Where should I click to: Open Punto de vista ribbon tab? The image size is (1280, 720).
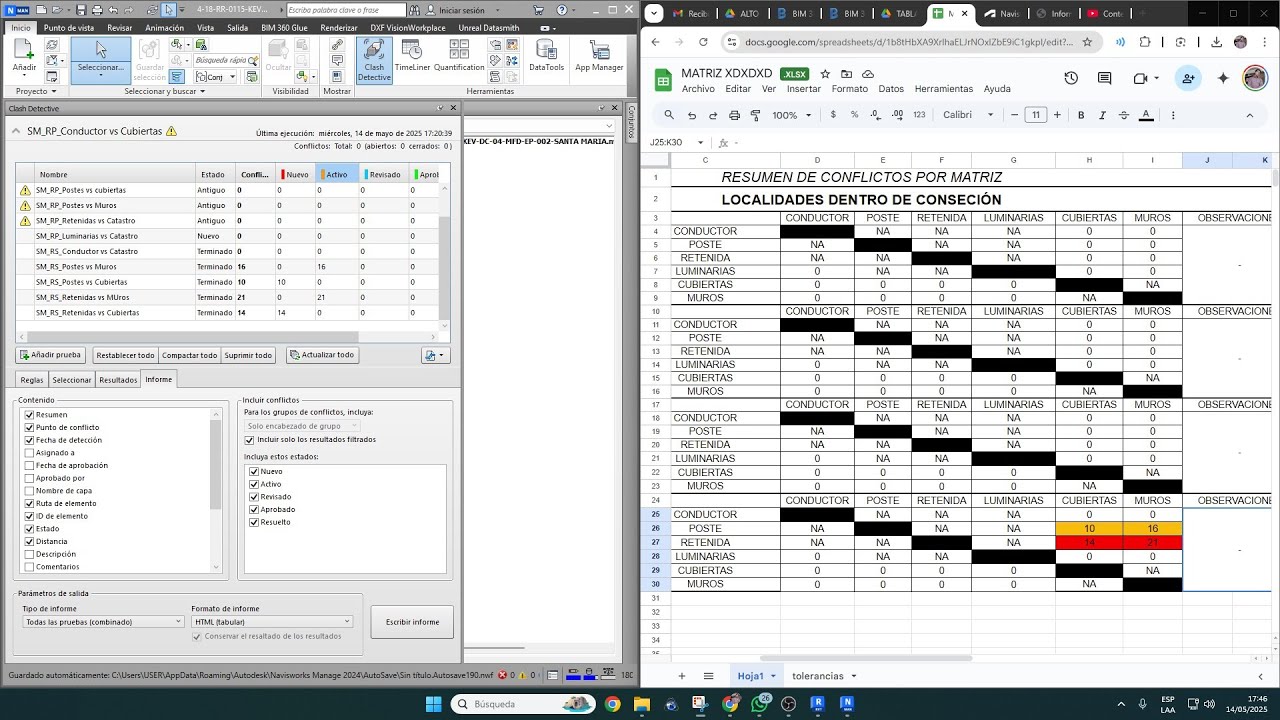coord(69,28)
